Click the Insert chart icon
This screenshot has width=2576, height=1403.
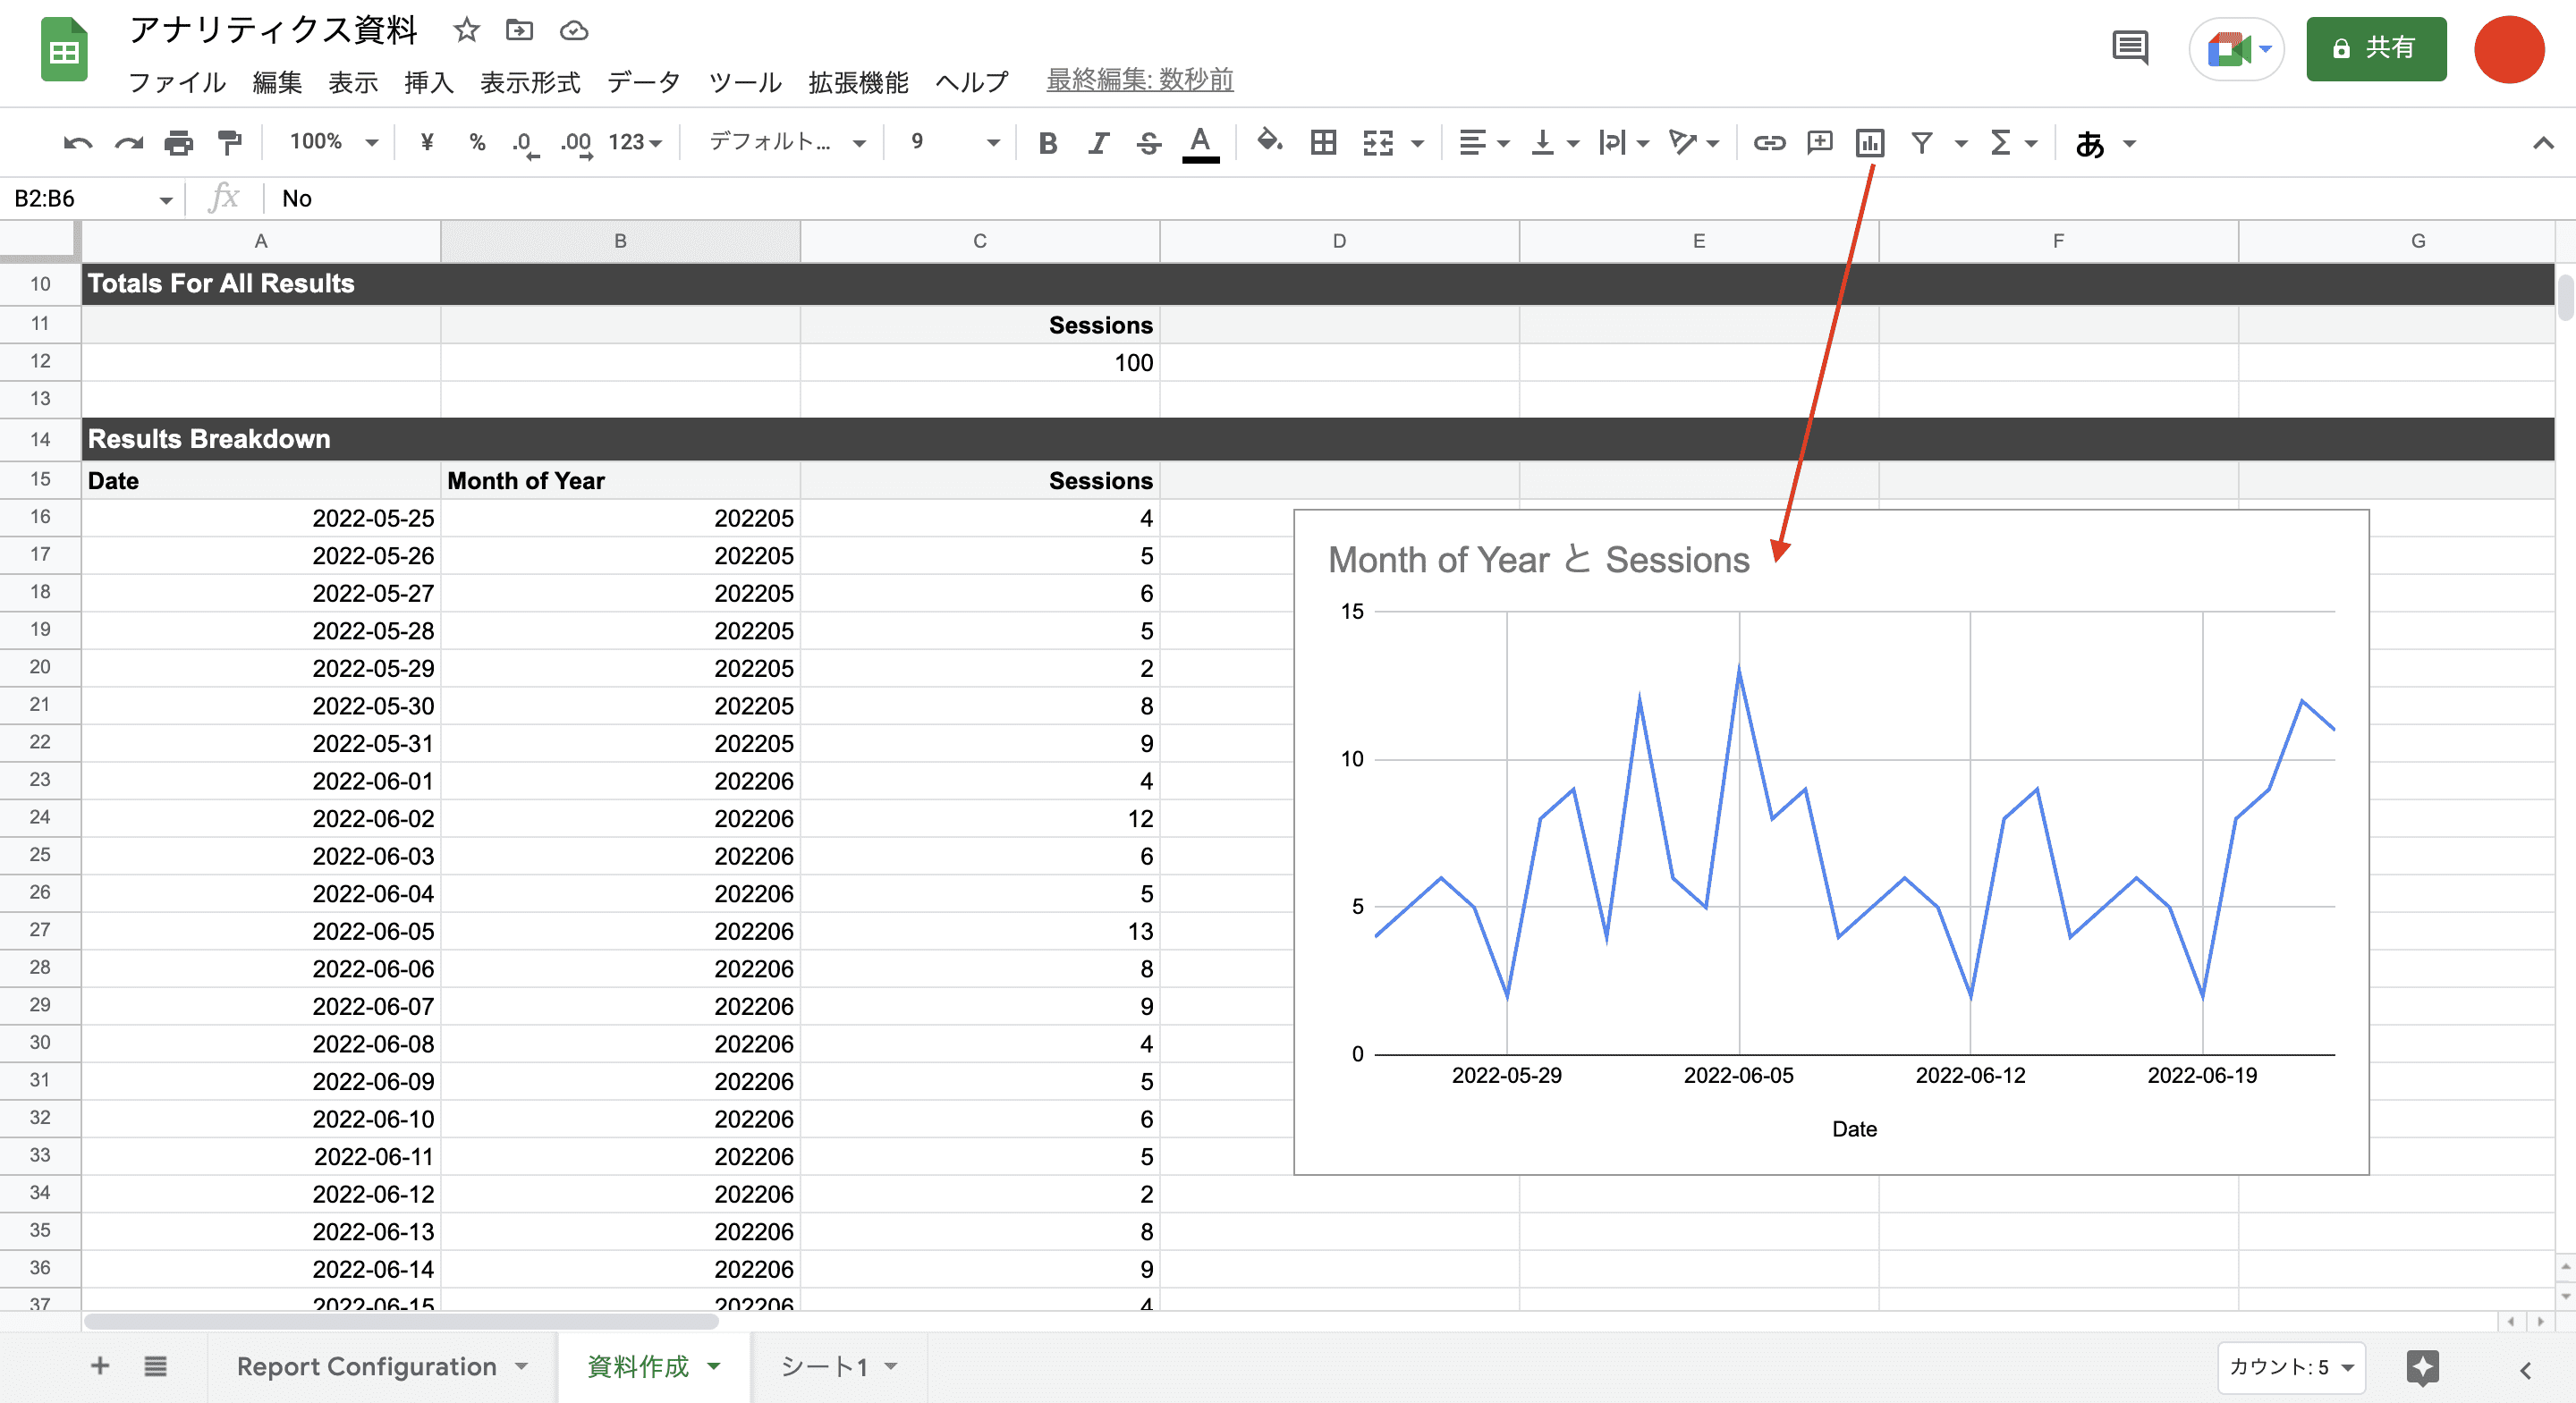[1869, 143]
